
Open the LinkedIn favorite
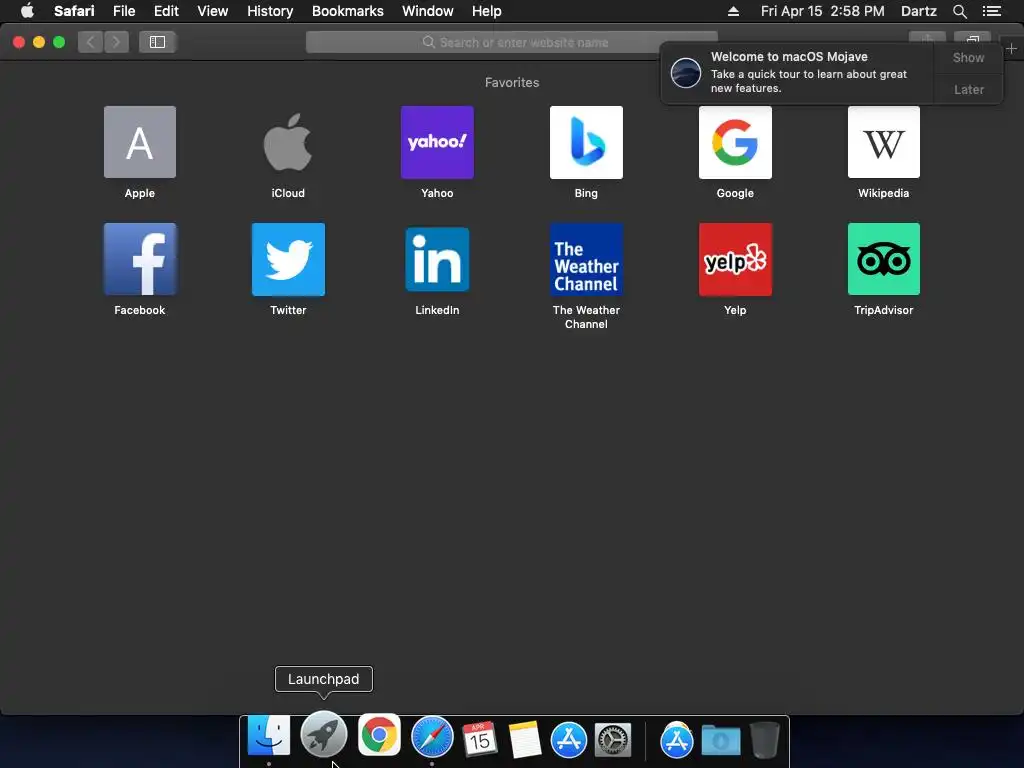click(437, 259)
